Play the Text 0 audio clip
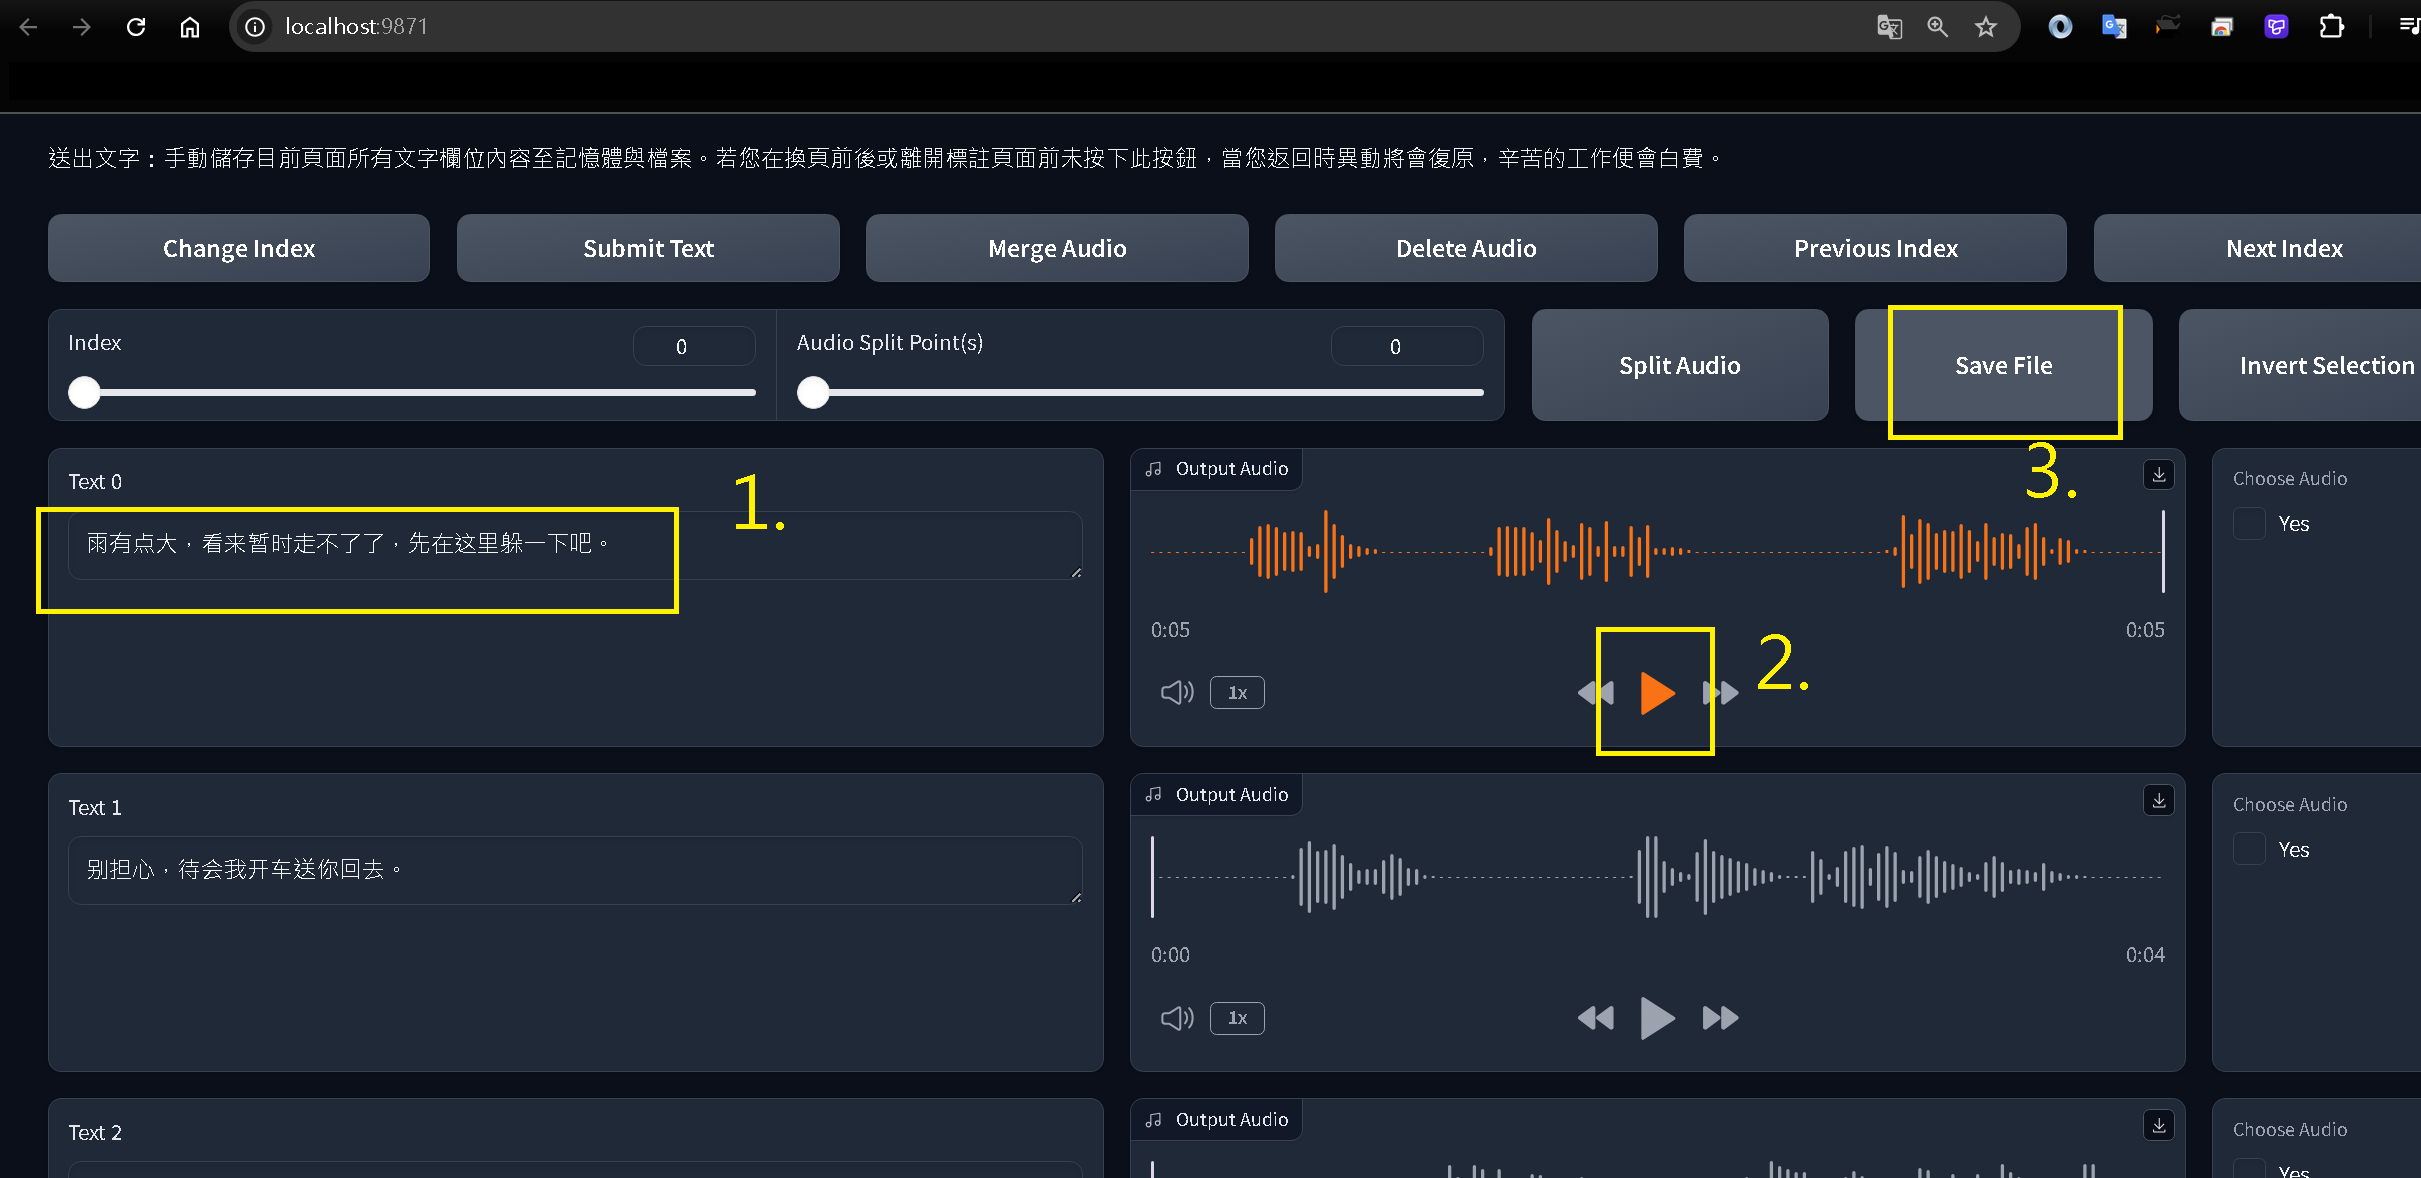 click(1657, 693)
